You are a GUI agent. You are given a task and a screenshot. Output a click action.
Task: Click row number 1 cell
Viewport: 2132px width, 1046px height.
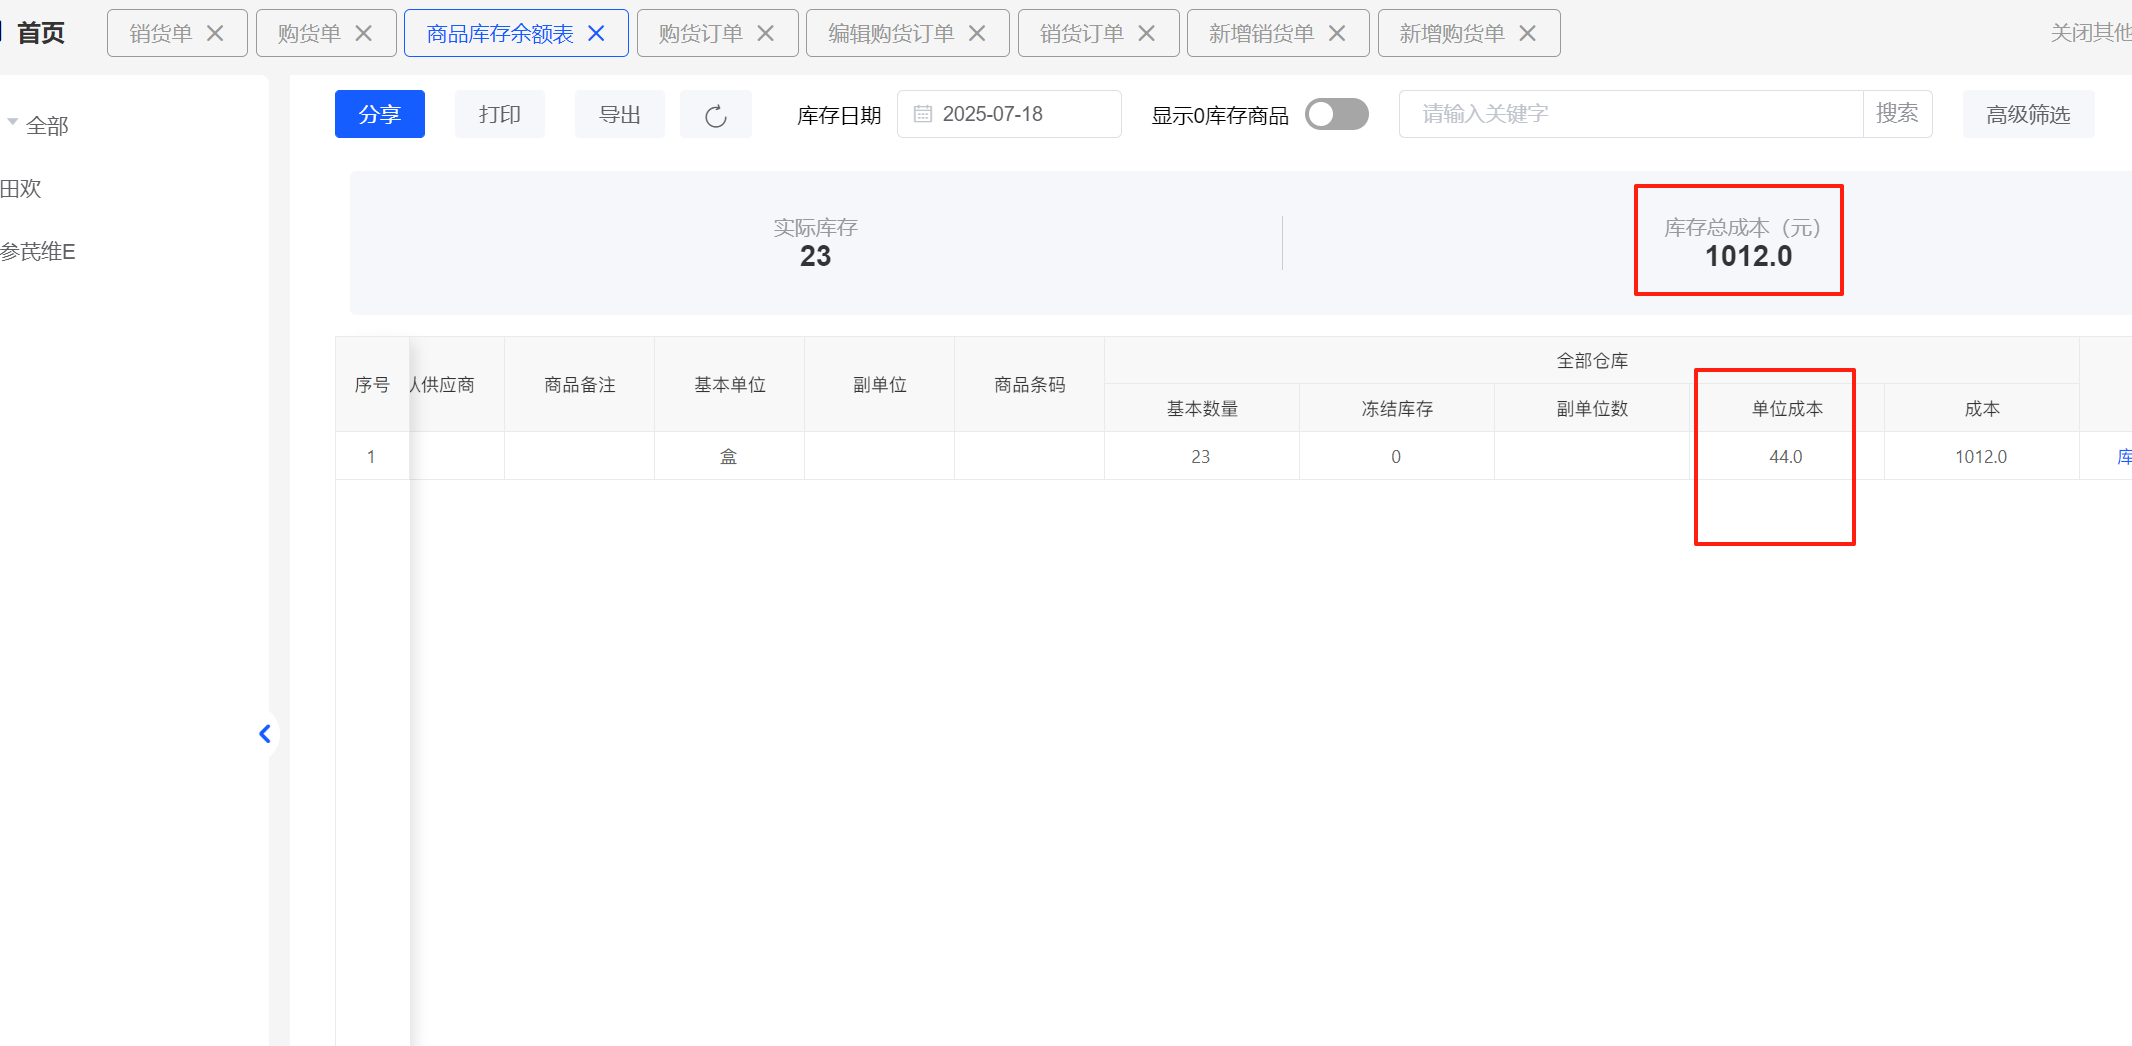coord(371,457)
